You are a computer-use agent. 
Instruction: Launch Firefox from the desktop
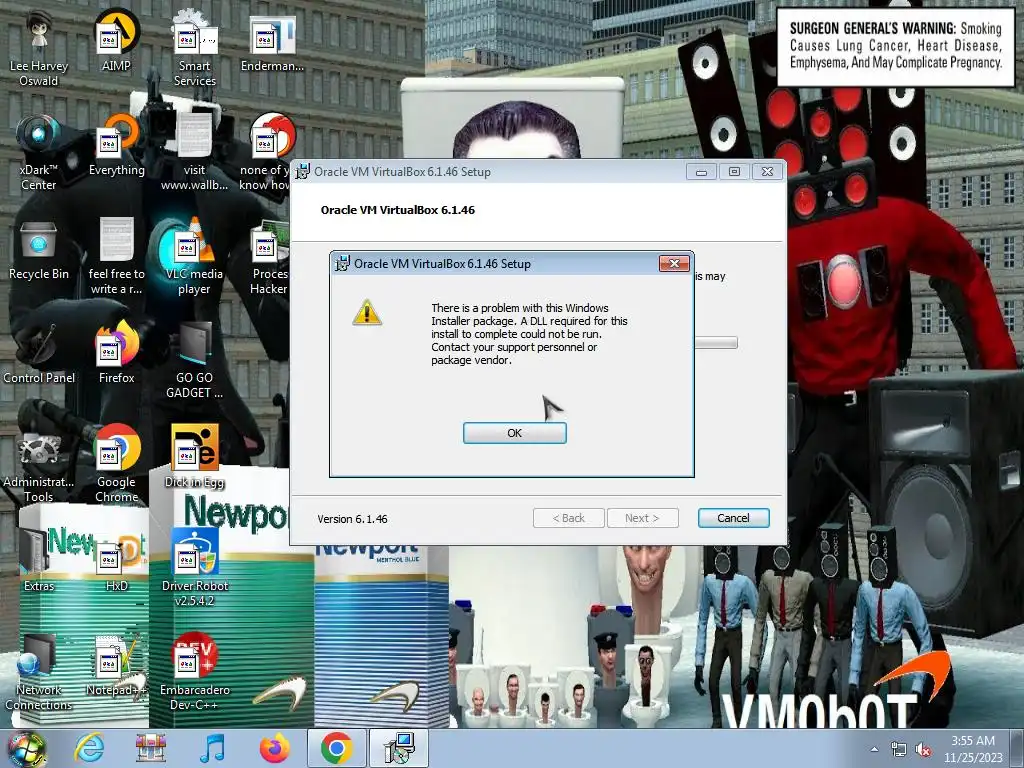pyautogui.click(x=116, y=353)
